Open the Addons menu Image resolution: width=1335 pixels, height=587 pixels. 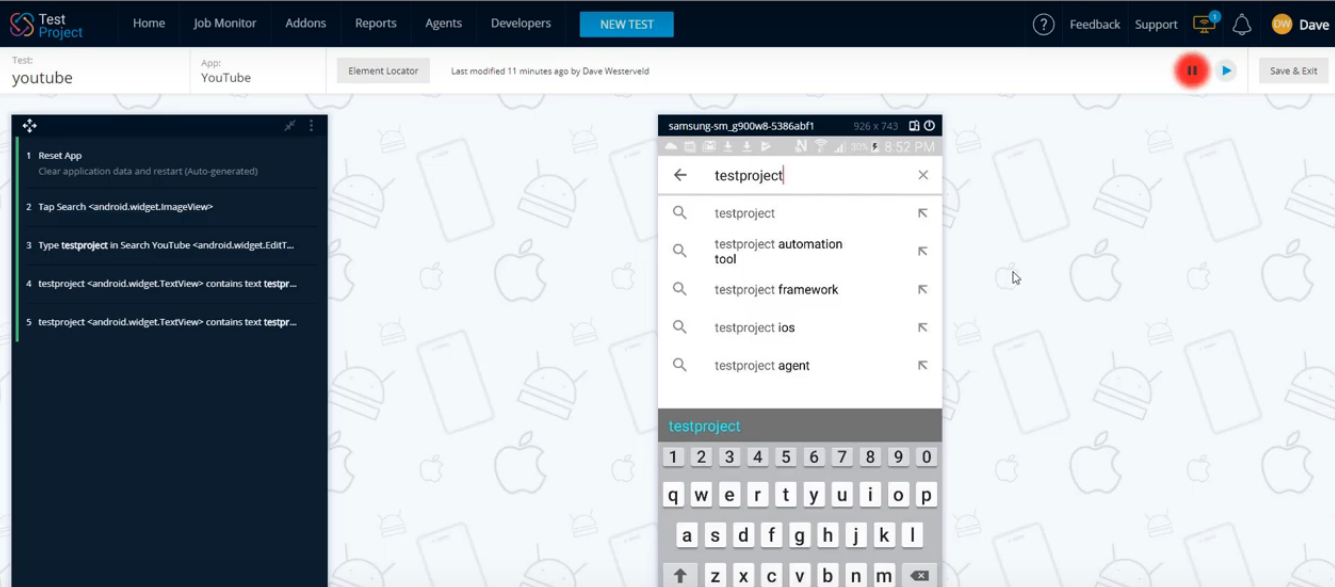tap(305, 23)
